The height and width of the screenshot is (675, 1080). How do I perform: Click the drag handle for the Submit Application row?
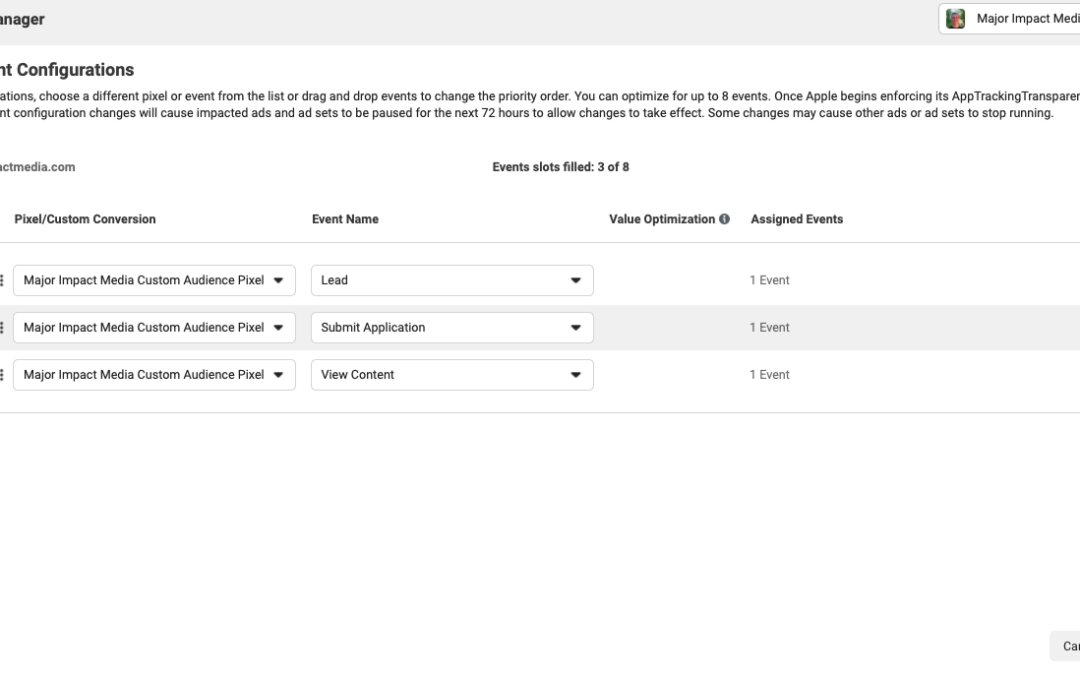point(1,327)
